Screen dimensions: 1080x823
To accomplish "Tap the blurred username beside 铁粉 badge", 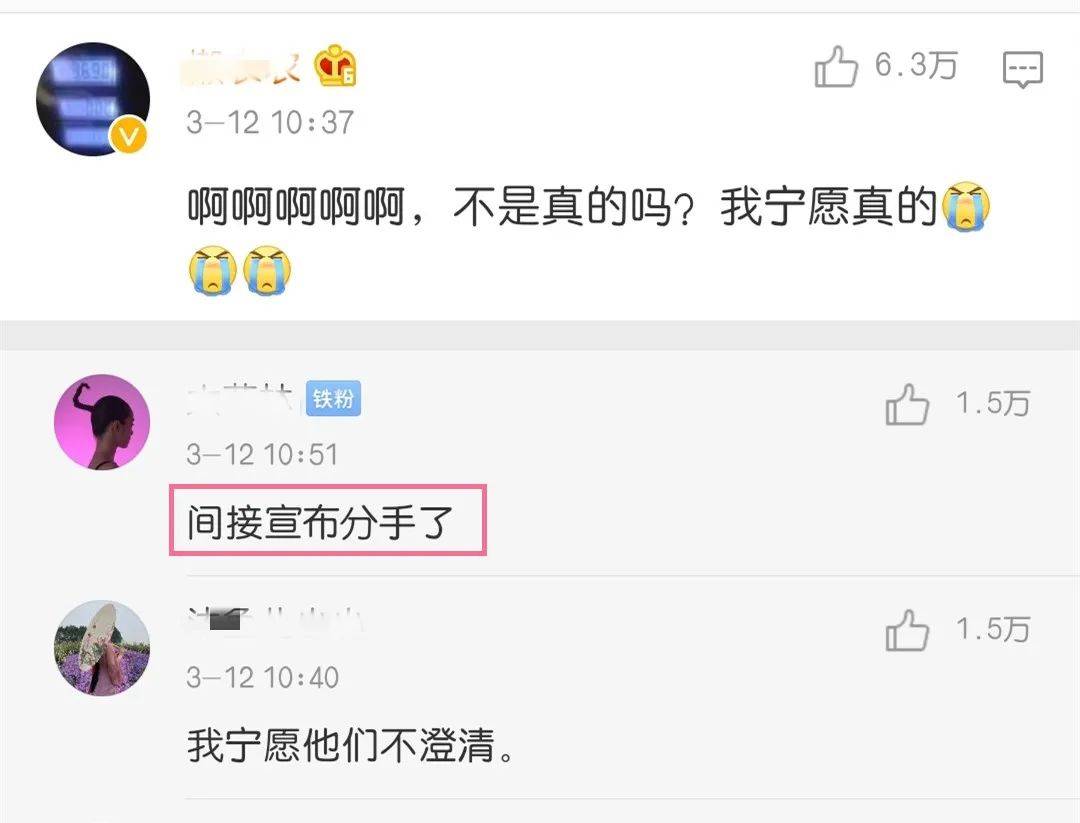I will (240, 399).
